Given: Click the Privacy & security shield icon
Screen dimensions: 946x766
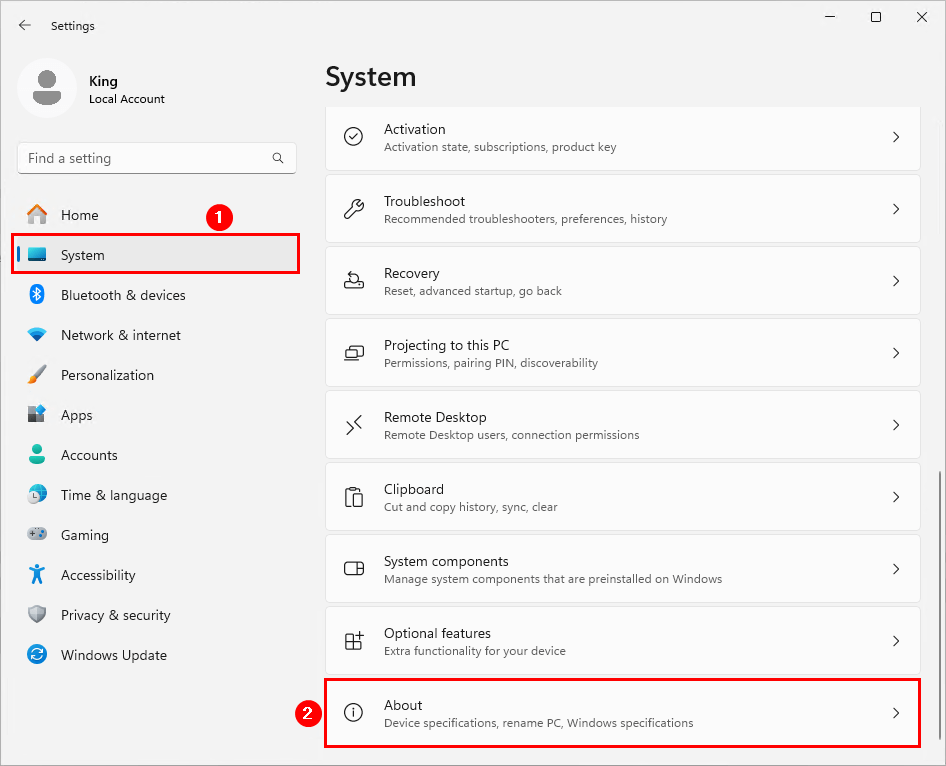Looking at the screenshot, I should (x=37, y=615).
